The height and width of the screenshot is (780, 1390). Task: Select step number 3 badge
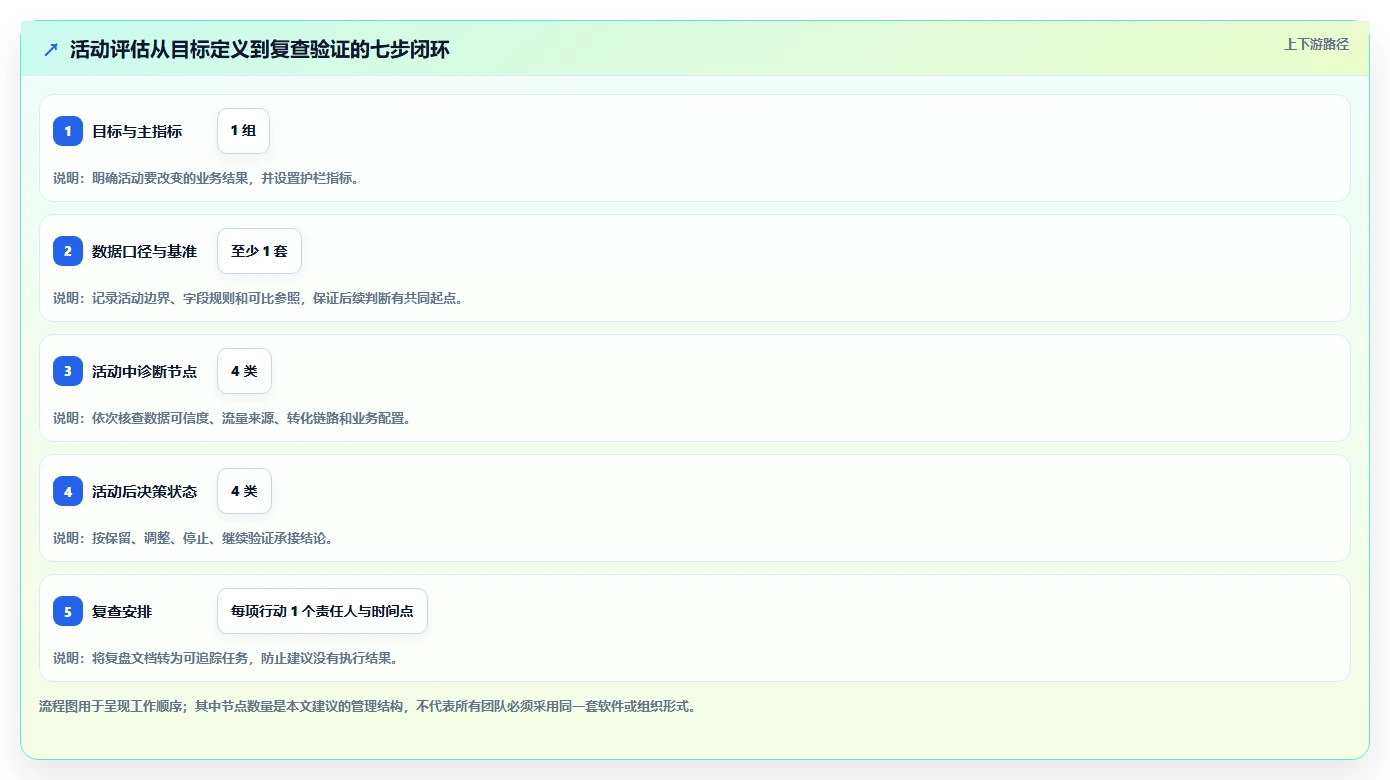(x=68, y=371)
